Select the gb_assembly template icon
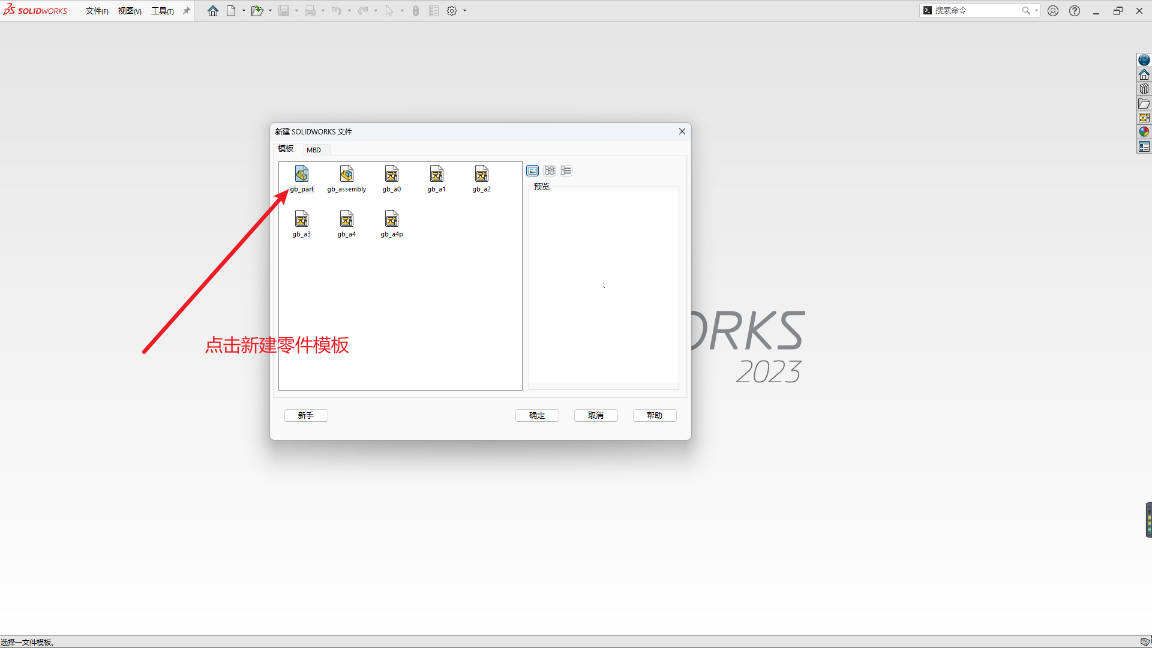 [346, 174]
